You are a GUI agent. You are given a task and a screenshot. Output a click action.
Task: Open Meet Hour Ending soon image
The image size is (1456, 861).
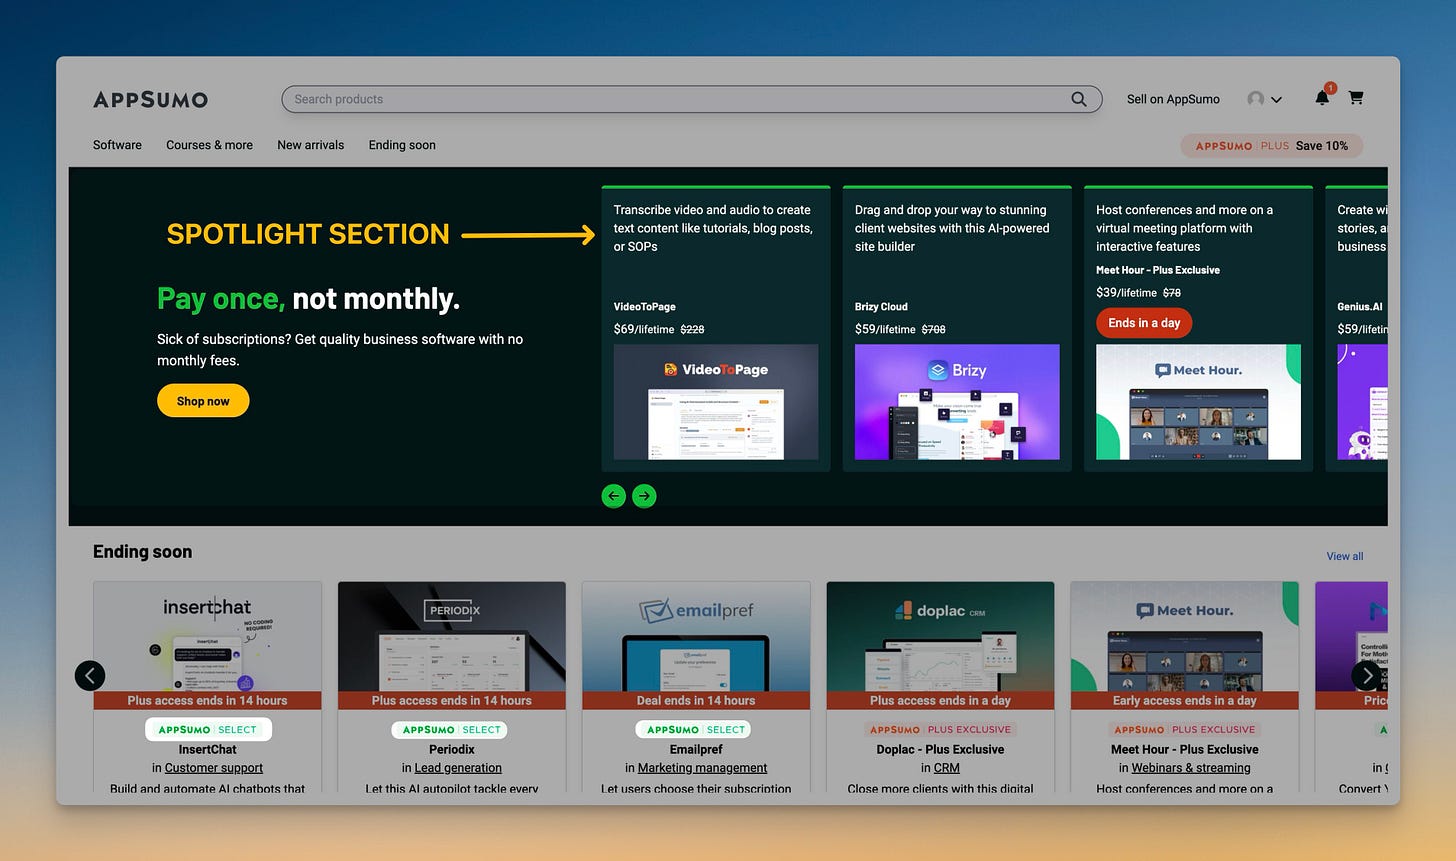click(1184, 637)
